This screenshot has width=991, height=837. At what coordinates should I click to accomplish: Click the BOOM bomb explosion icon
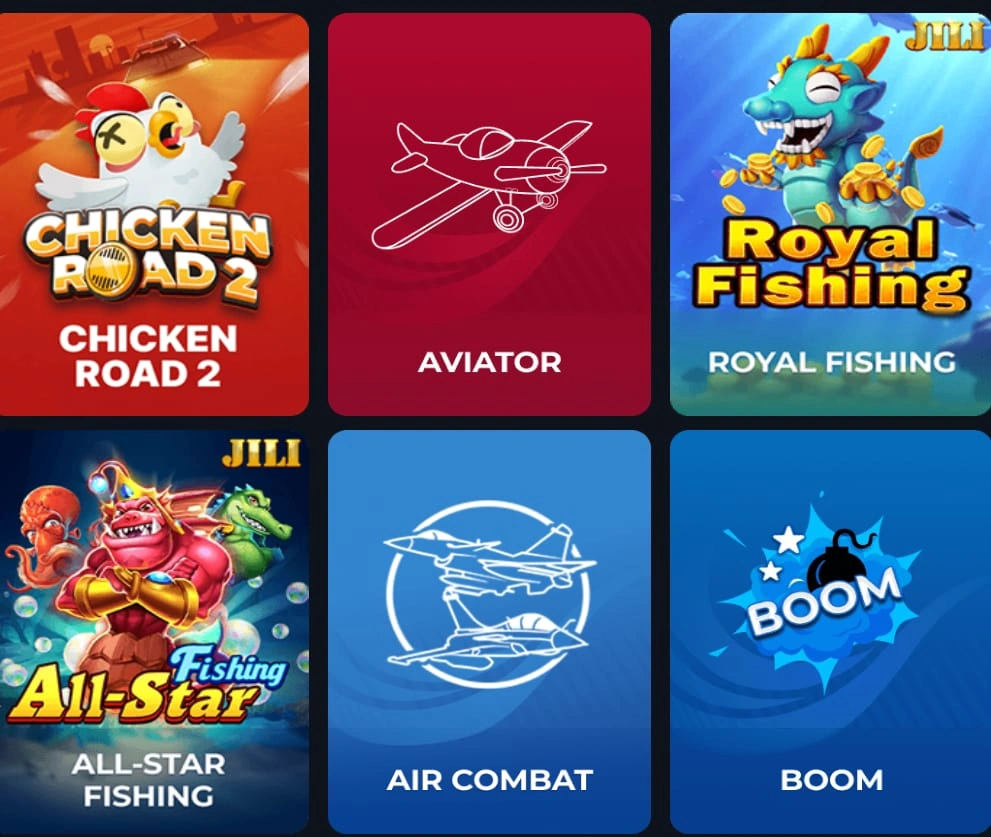tap(820, 590)
